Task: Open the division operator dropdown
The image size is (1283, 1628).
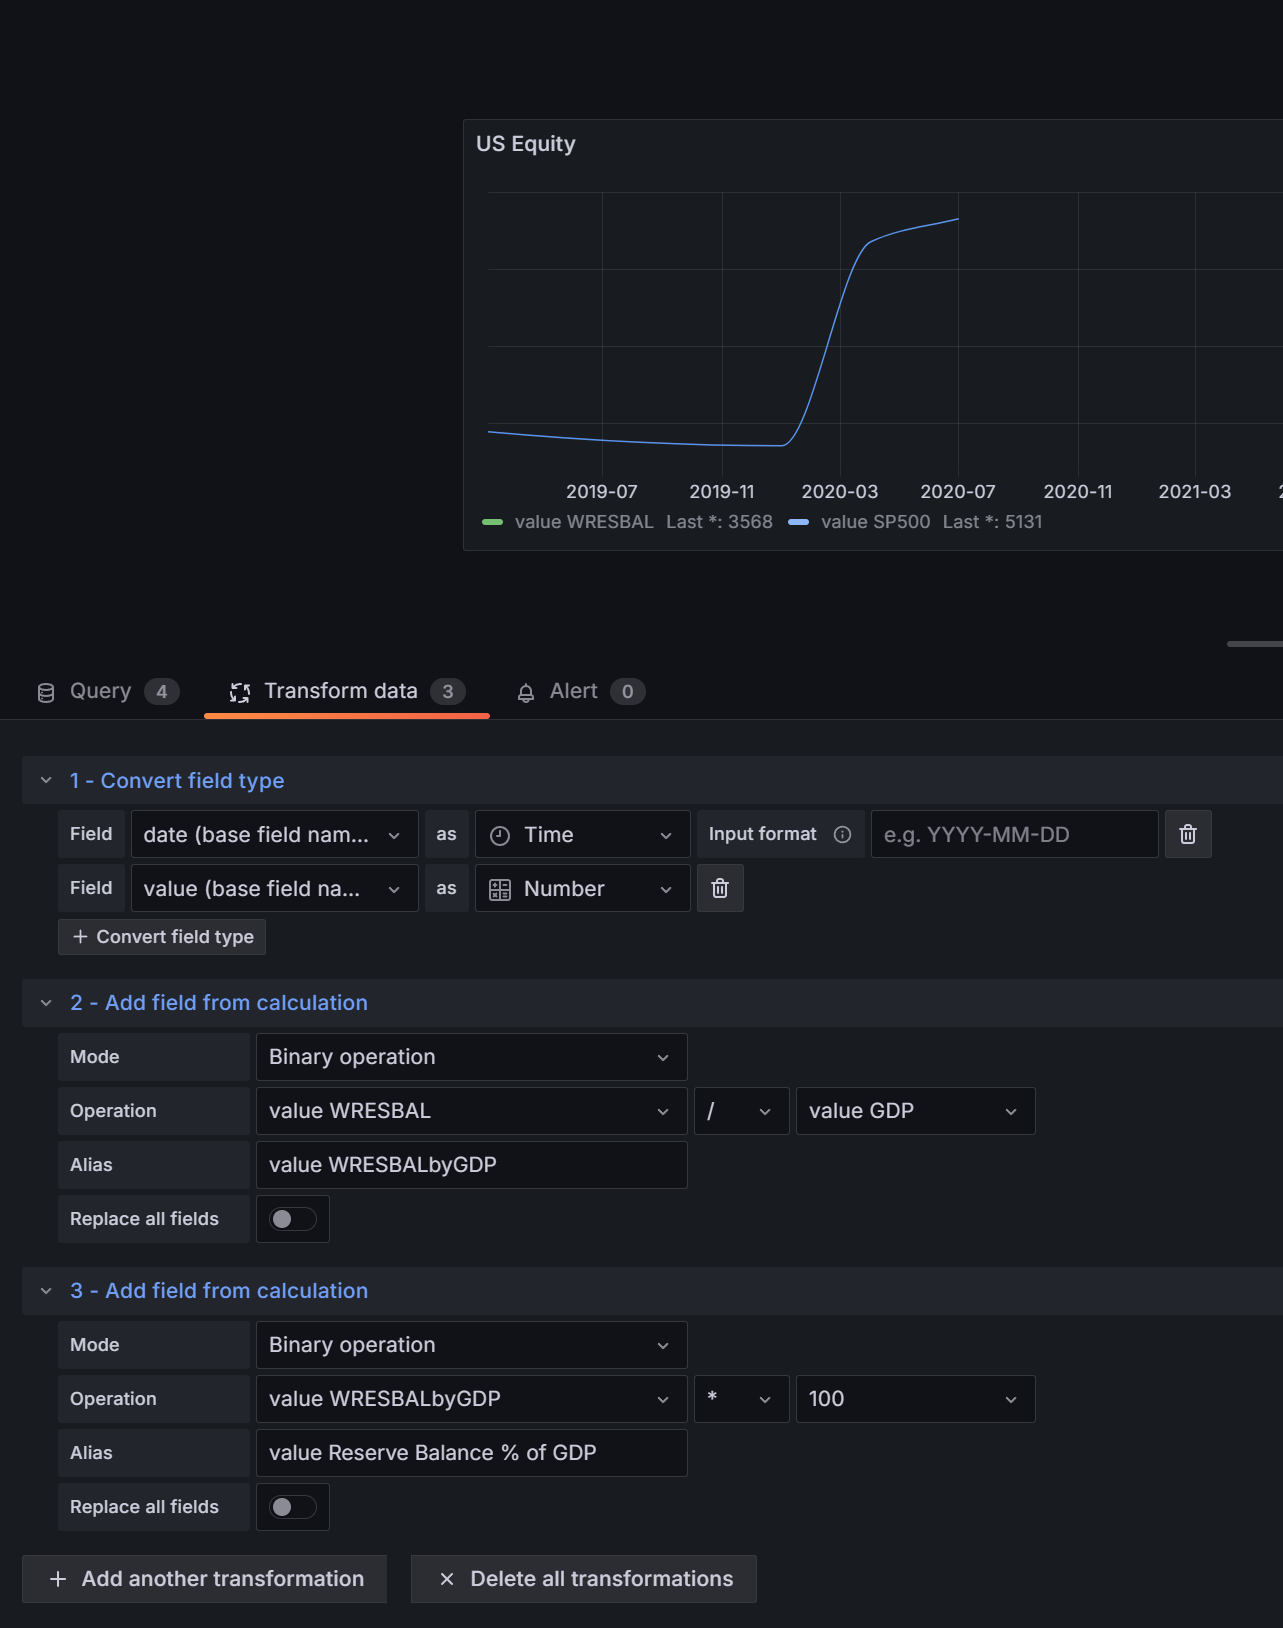Action: point(742,1111)
